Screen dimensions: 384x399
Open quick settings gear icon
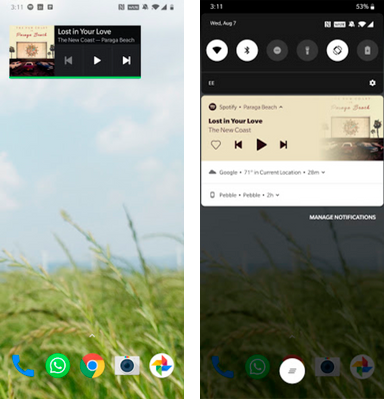(372, 83)
